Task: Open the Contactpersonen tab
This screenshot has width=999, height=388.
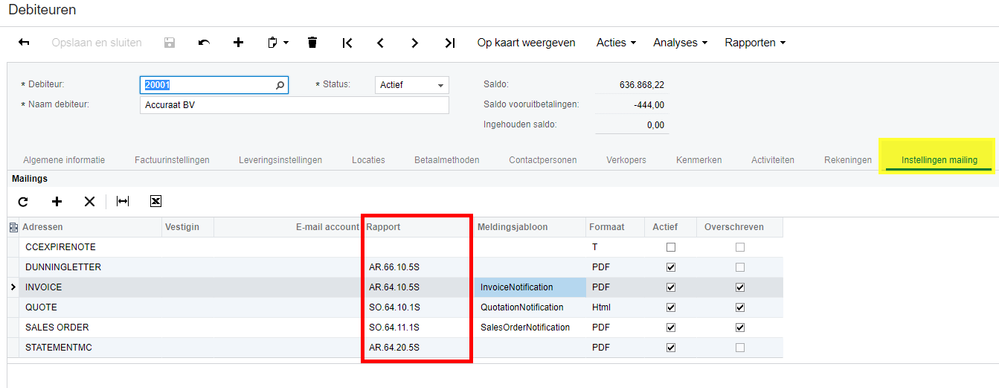Action: coord(543,160)
